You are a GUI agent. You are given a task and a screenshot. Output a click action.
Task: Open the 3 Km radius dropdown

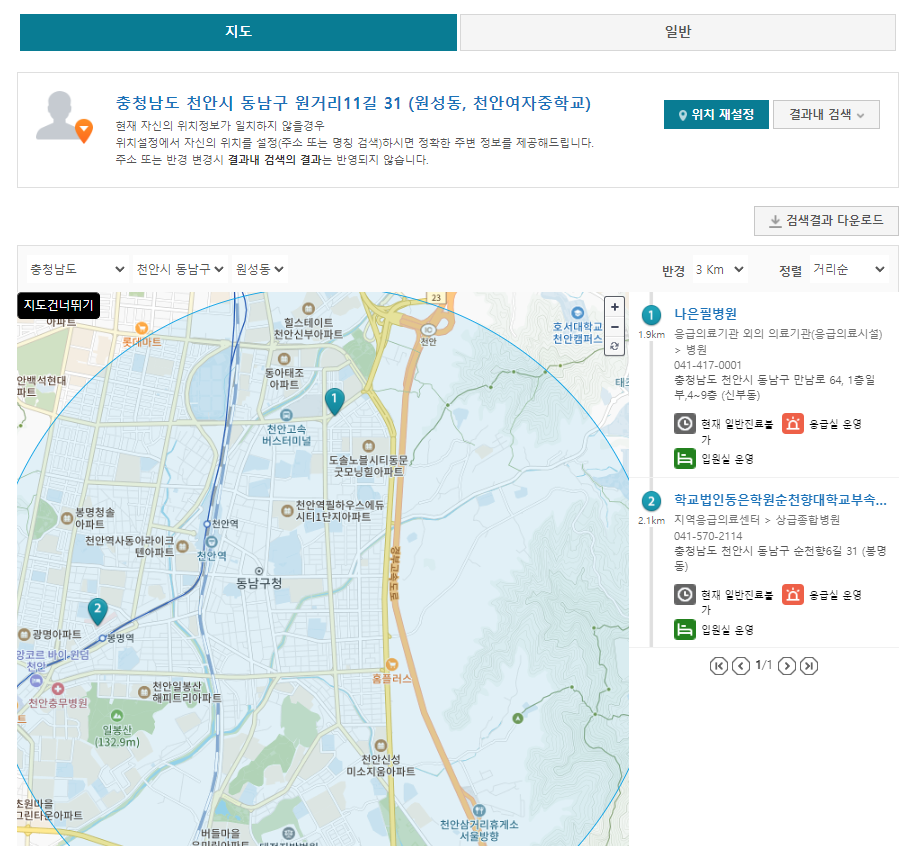click(x=719, y=270)
